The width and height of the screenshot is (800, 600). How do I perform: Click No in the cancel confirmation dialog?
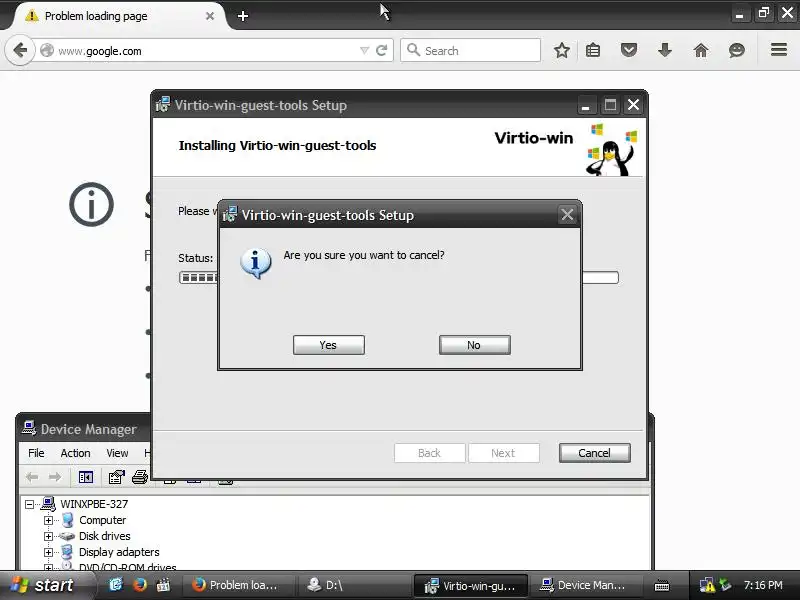click(474, 345)
